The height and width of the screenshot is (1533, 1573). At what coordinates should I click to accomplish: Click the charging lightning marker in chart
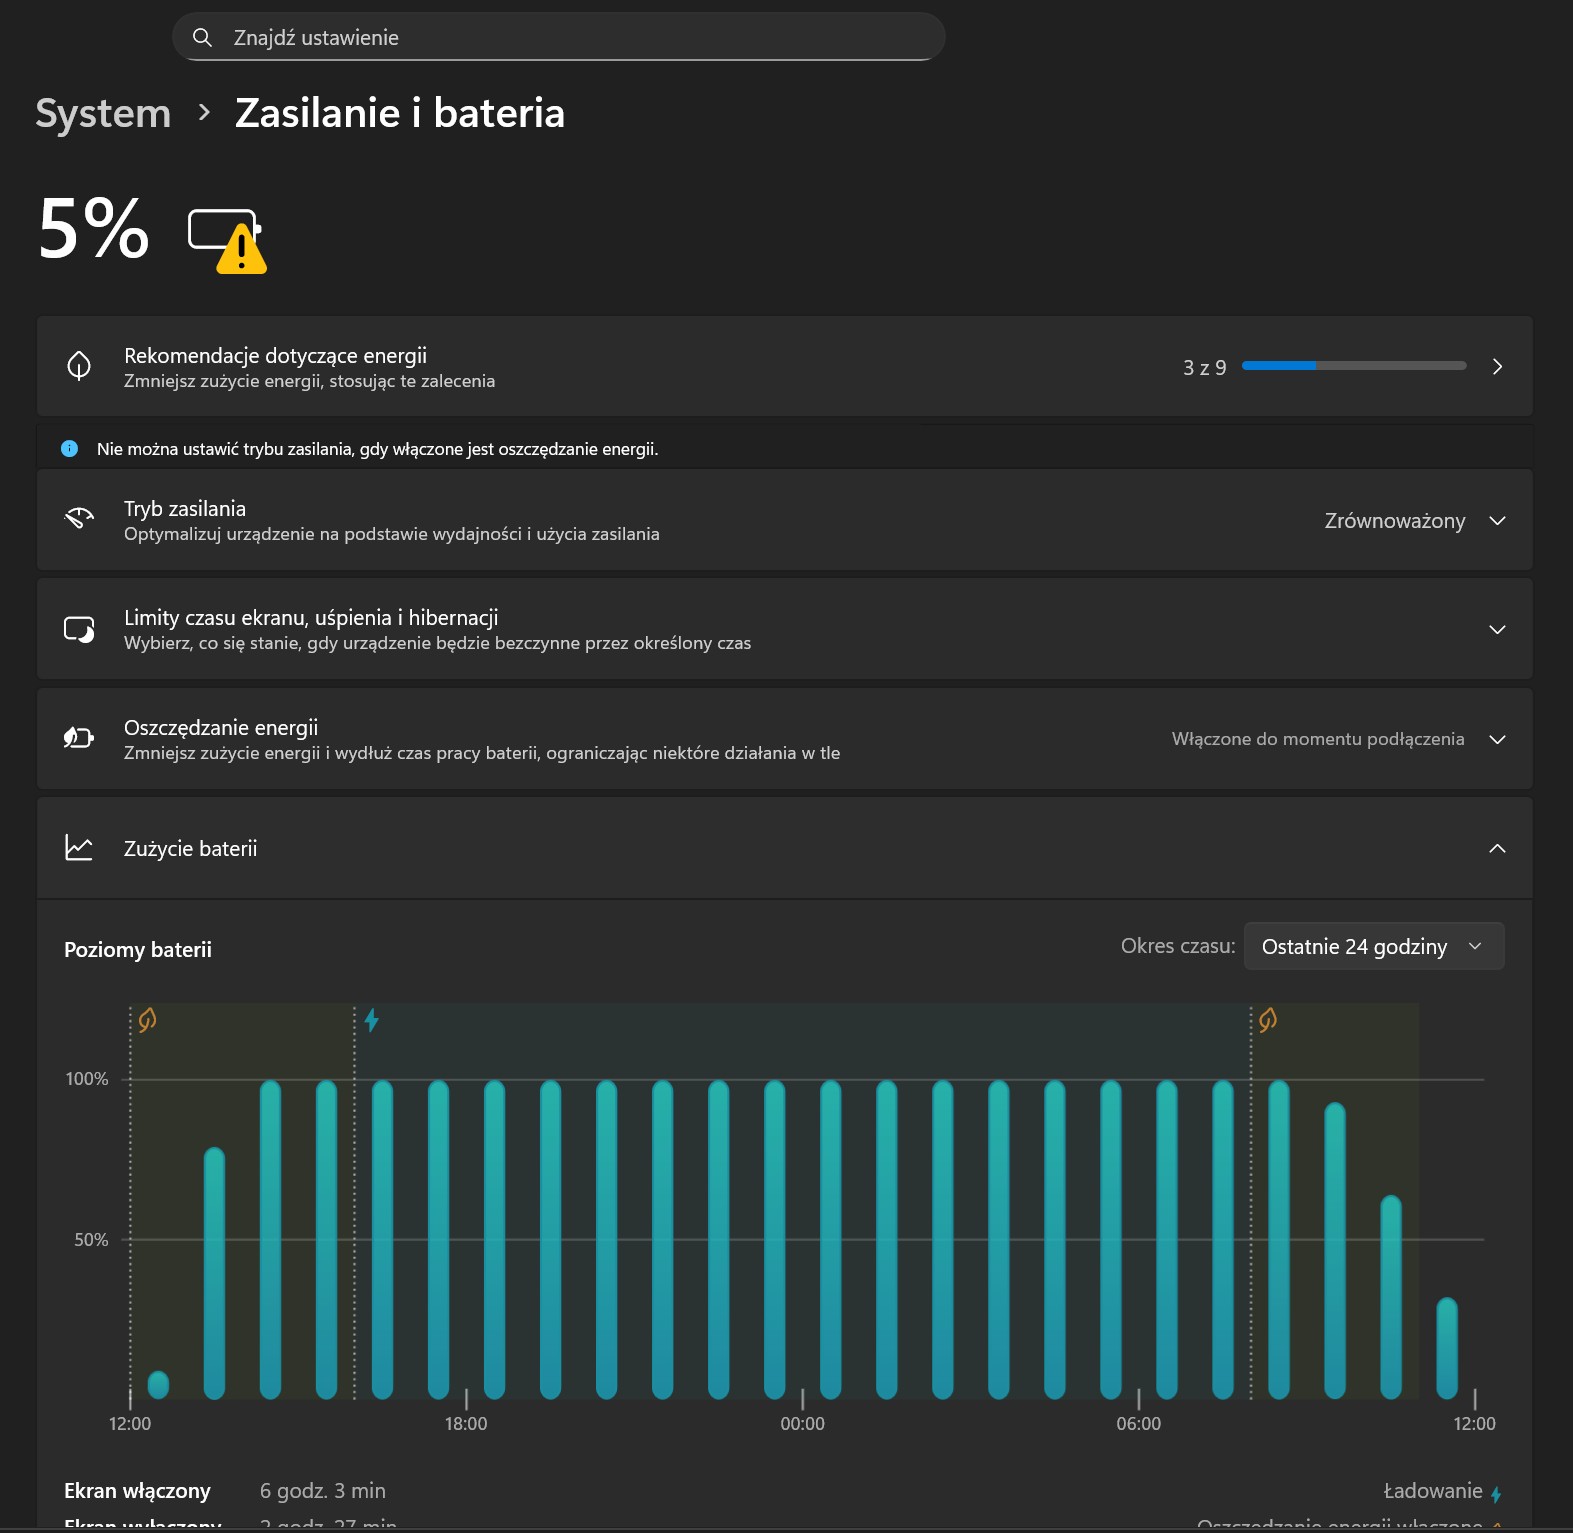click(372, 1020)
